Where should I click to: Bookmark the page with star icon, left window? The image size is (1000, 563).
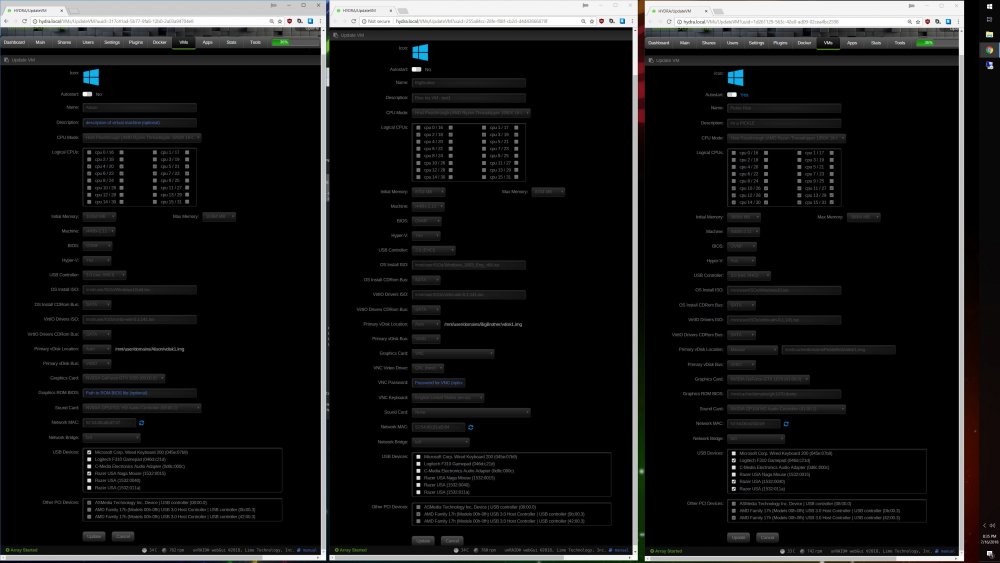click(x=280, y=21)
